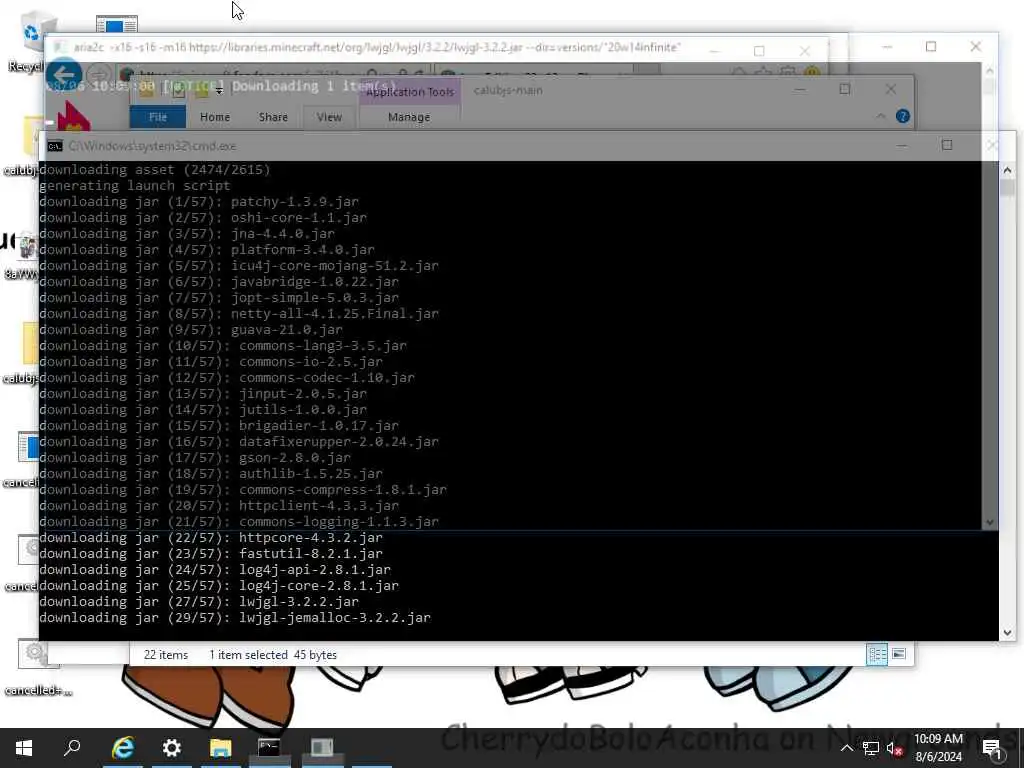Switch to the grey application taskbar icon
The height and width of the screenshot is (768, 1024).
[x=321, y=748]
